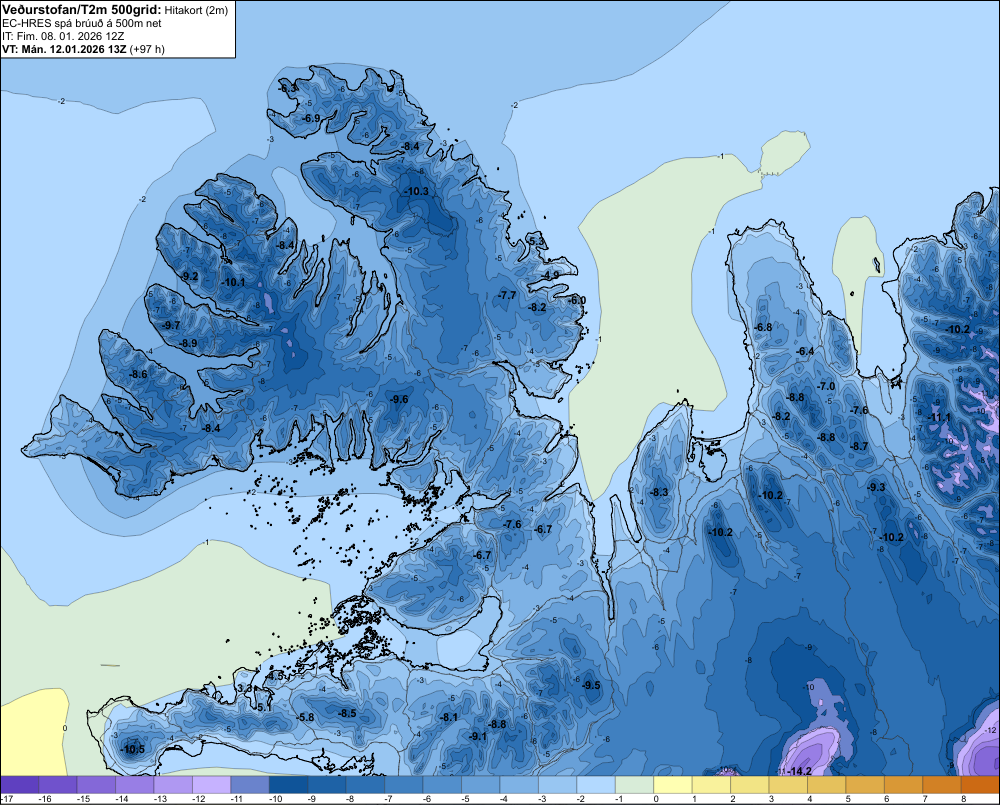
Task: Click the 'VT: Mán. 12.01.2026 13Z' valid time
Action: coord(64,49)
